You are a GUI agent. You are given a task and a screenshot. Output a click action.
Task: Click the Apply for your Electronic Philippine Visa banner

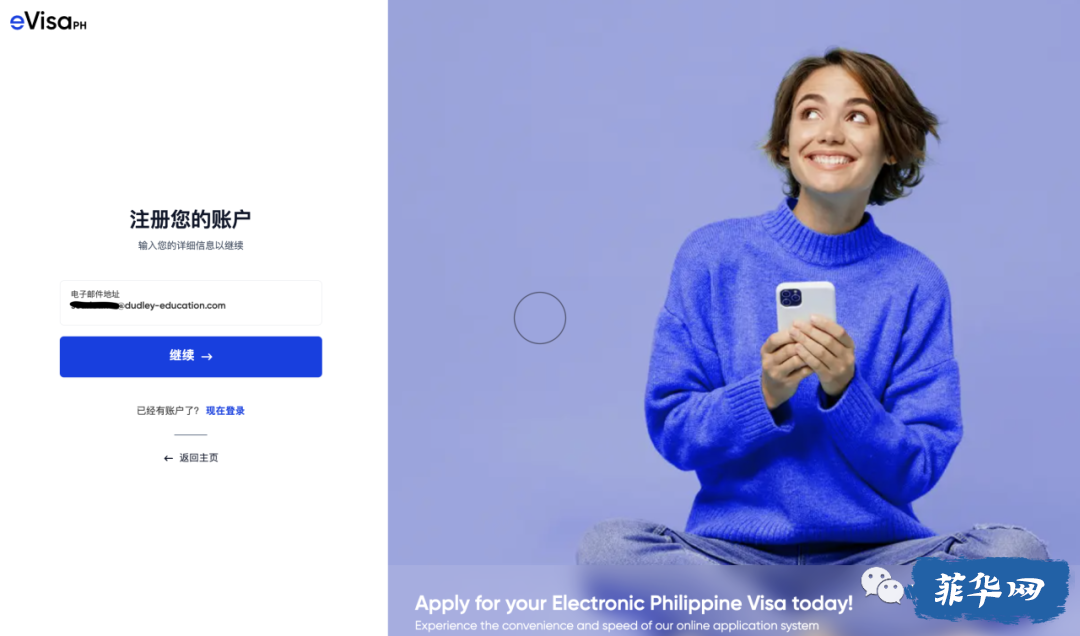634,603
